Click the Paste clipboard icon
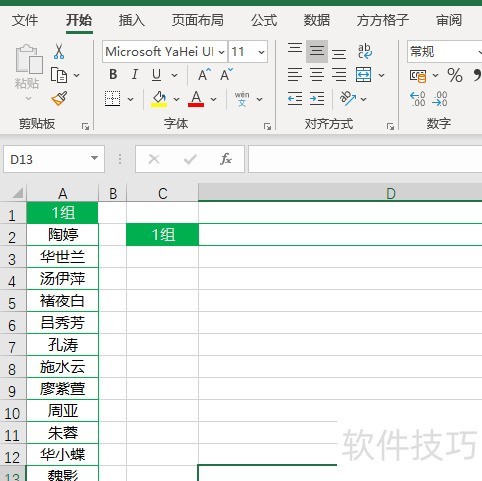This screenshot has width=482, height=481. click(x=29, y=59)
